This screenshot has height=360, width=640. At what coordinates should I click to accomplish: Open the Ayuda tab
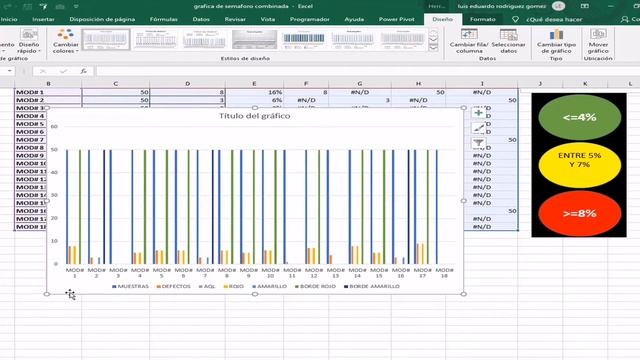pyautogui.click(x=354, y=19)
